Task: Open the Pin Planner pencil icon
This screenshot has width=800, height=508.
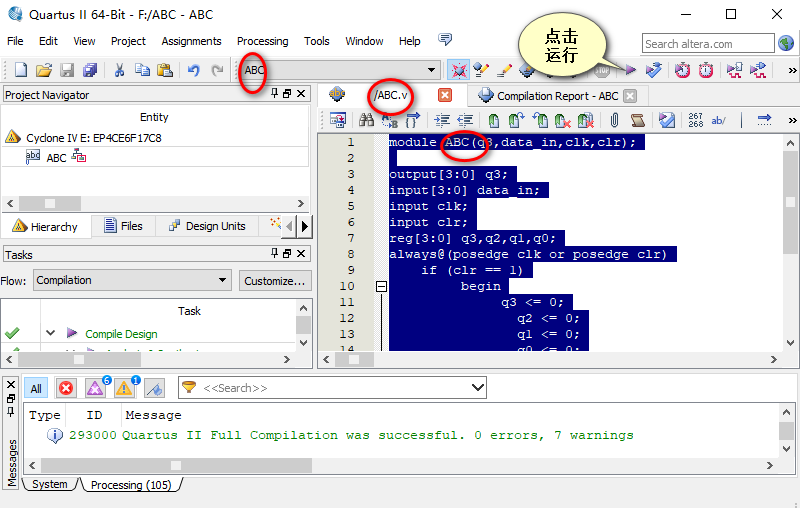Action: [x=504, y=70]
